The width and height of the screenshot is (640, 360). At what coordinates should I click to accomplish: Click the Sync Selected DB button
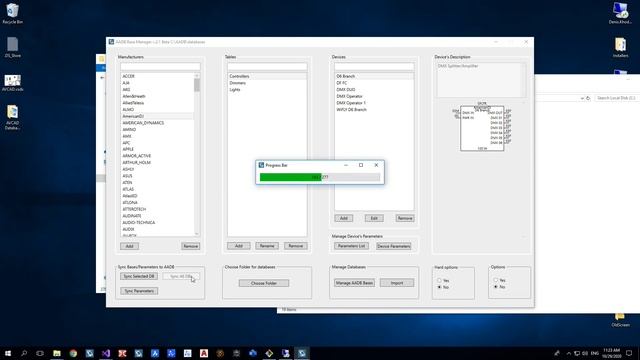click(x=139, y=276)
